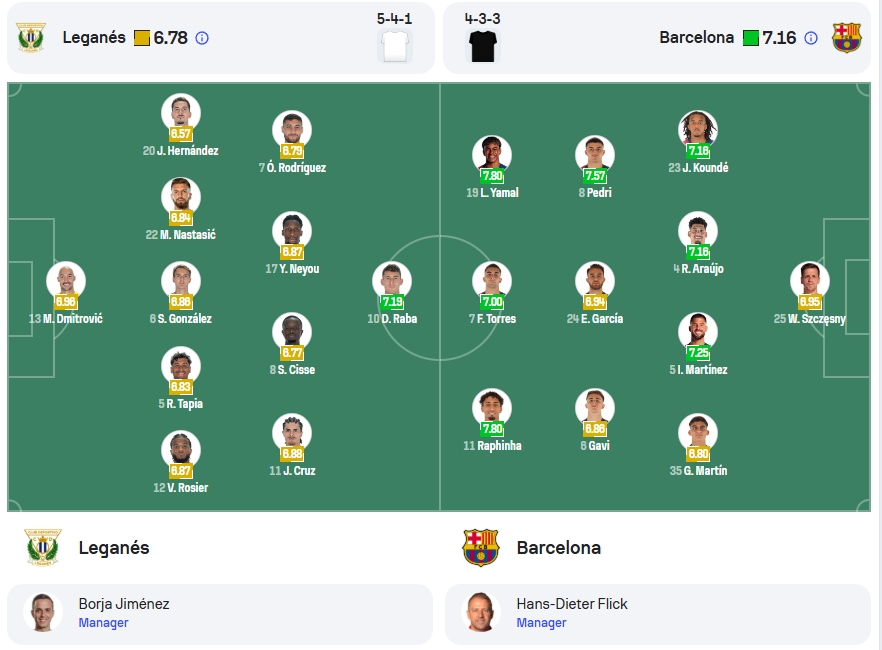Click the Leganés crest in the top header
The image size is (882, 650).
click(31, 38)
